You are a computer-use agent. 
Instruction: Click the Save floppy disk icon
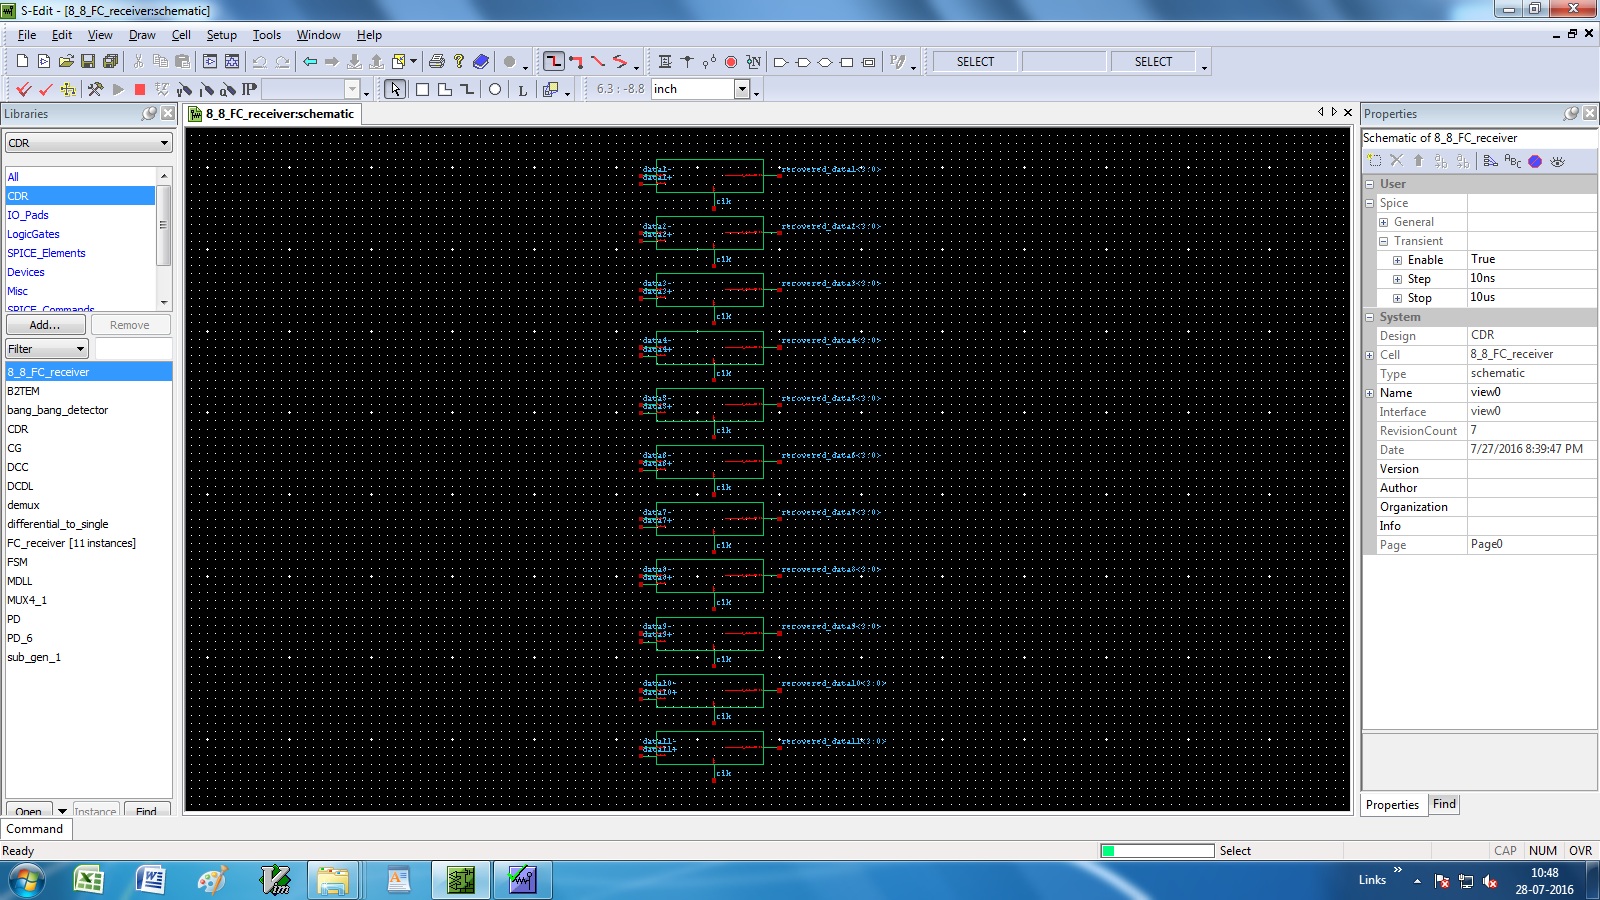pos(88,62)
